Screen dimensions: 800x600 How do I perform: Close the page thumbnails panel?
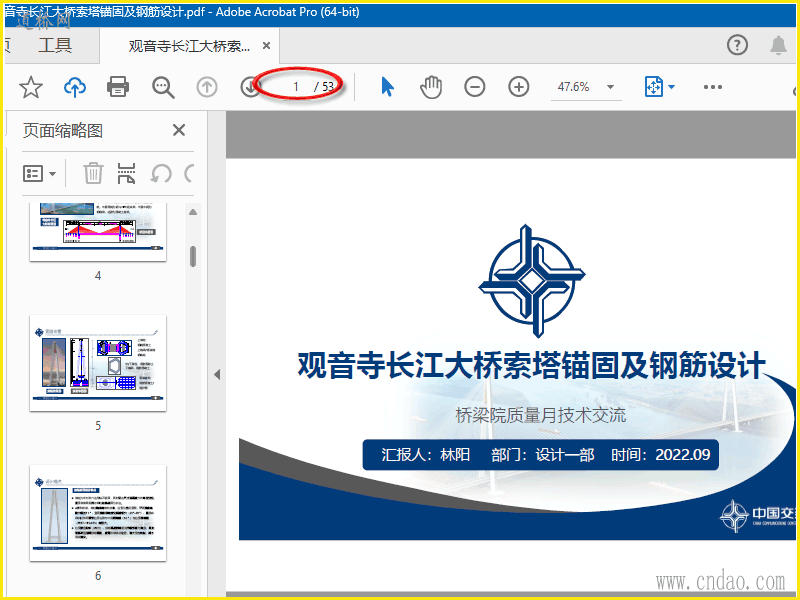tap(179, 130)
